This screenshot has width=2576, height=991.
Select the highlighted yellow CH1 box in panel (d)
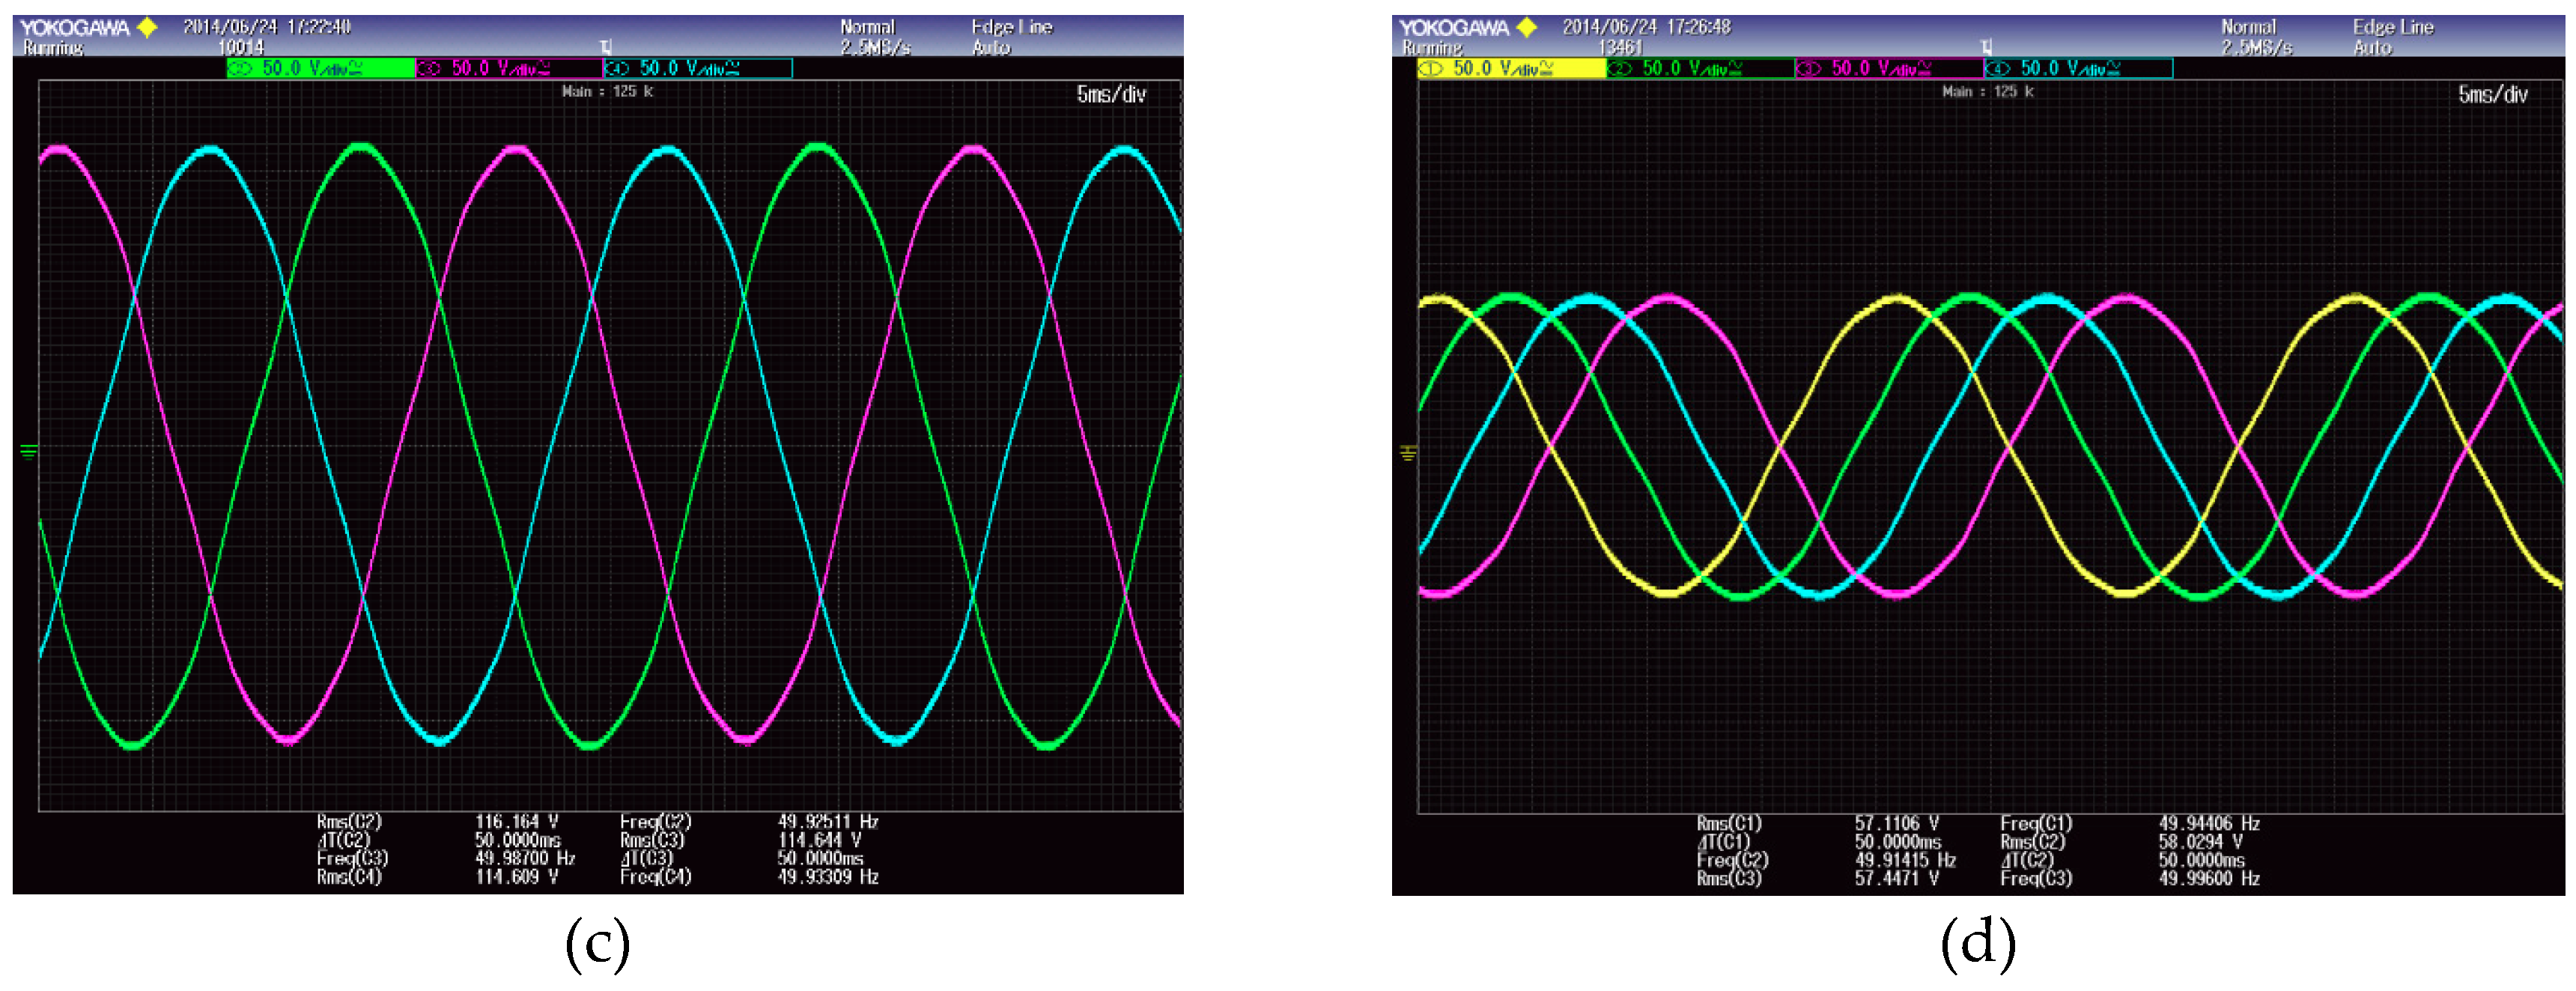point(1511,68)
